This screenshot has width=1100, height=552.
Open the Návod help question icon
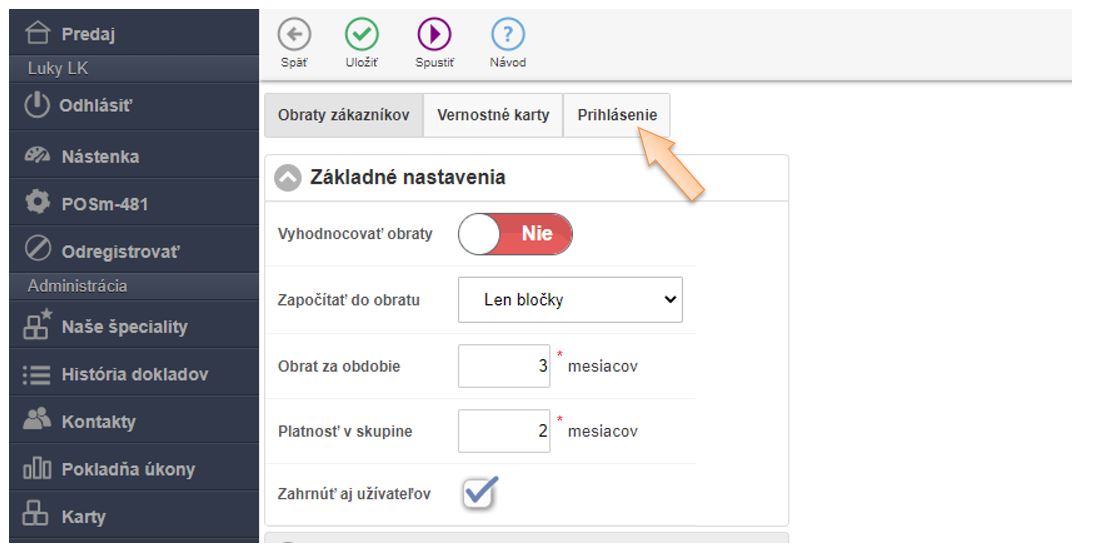(x=508, y=35)
